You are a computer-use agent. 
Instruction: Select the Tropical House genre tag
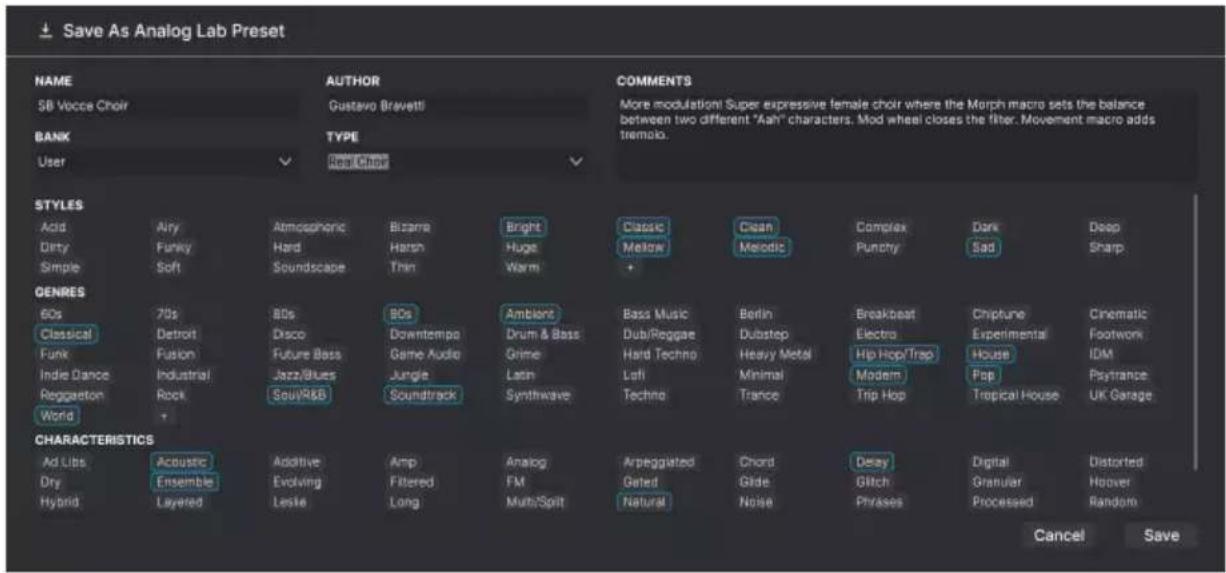[1015, 395]
